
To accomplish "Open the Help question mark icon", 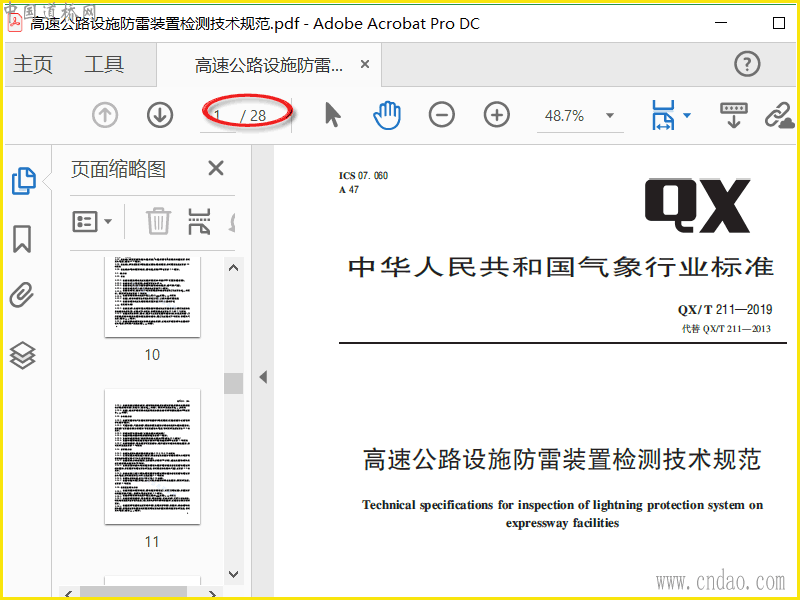I will (747, 64).
